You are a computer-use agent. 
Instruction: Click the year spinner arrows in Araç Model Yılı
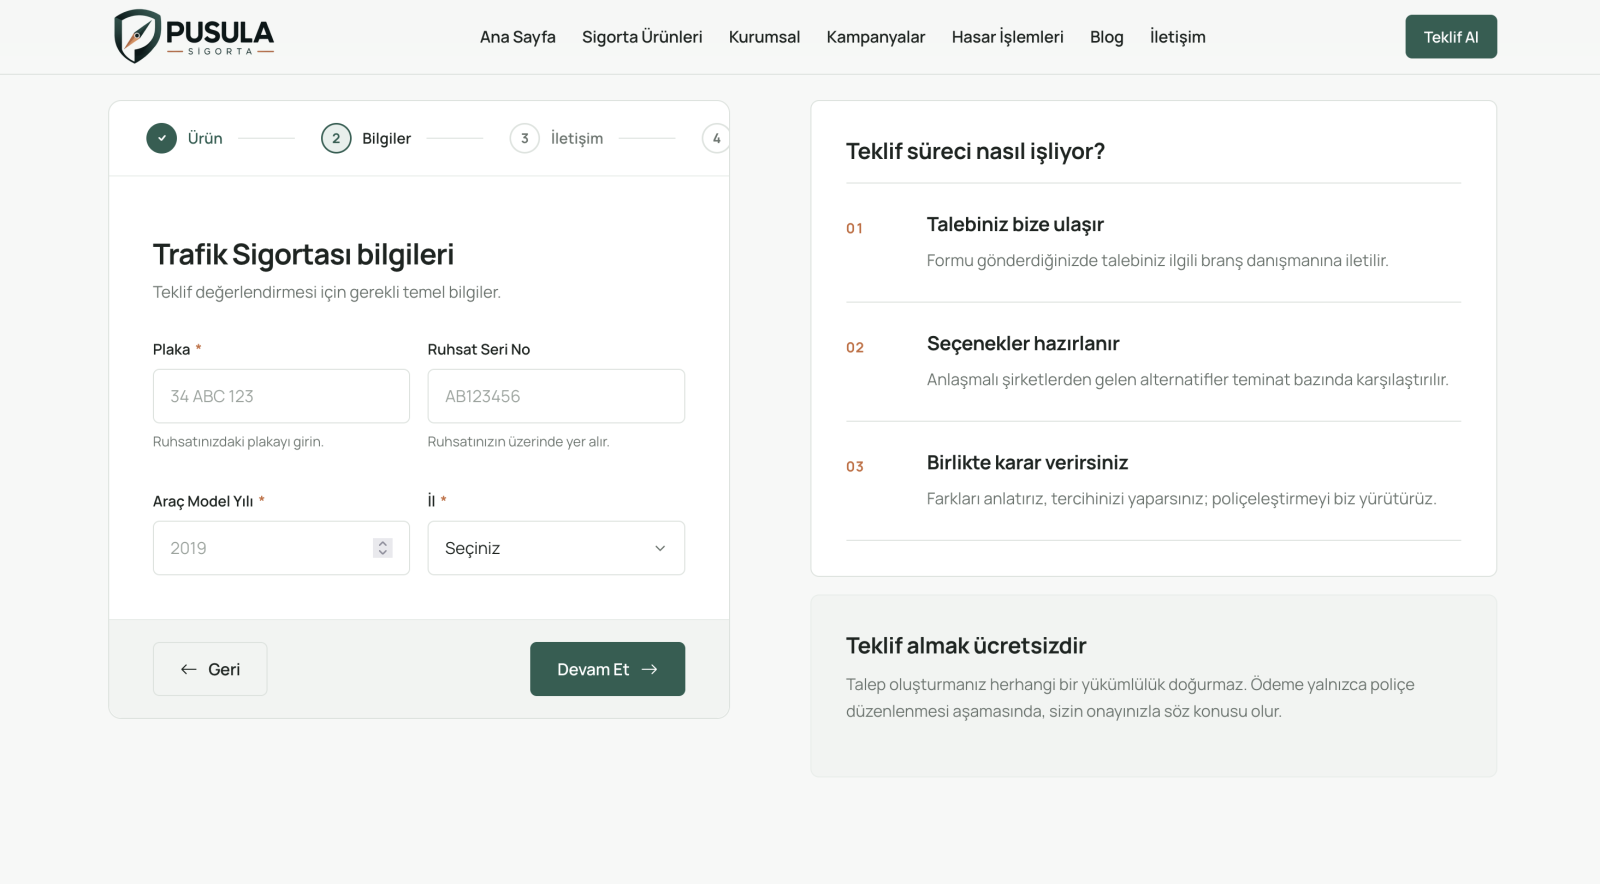(382, 548)
